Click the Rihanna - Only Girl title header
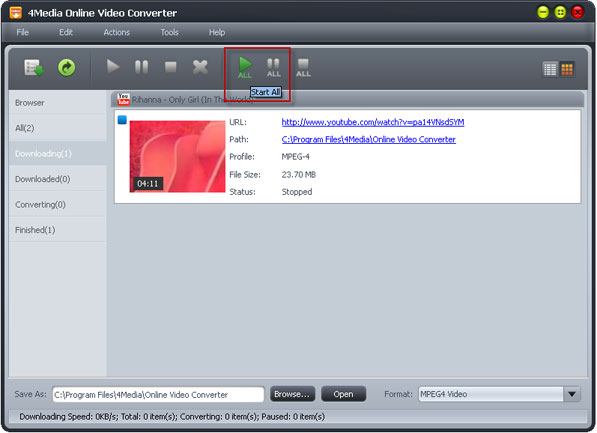 (x=192, y=100)
